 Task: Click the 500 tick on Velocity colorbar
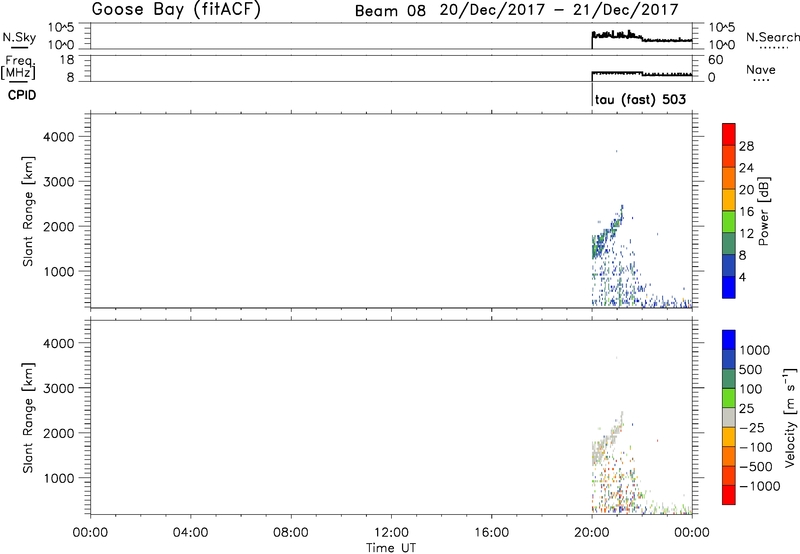(x=751, y=369)
